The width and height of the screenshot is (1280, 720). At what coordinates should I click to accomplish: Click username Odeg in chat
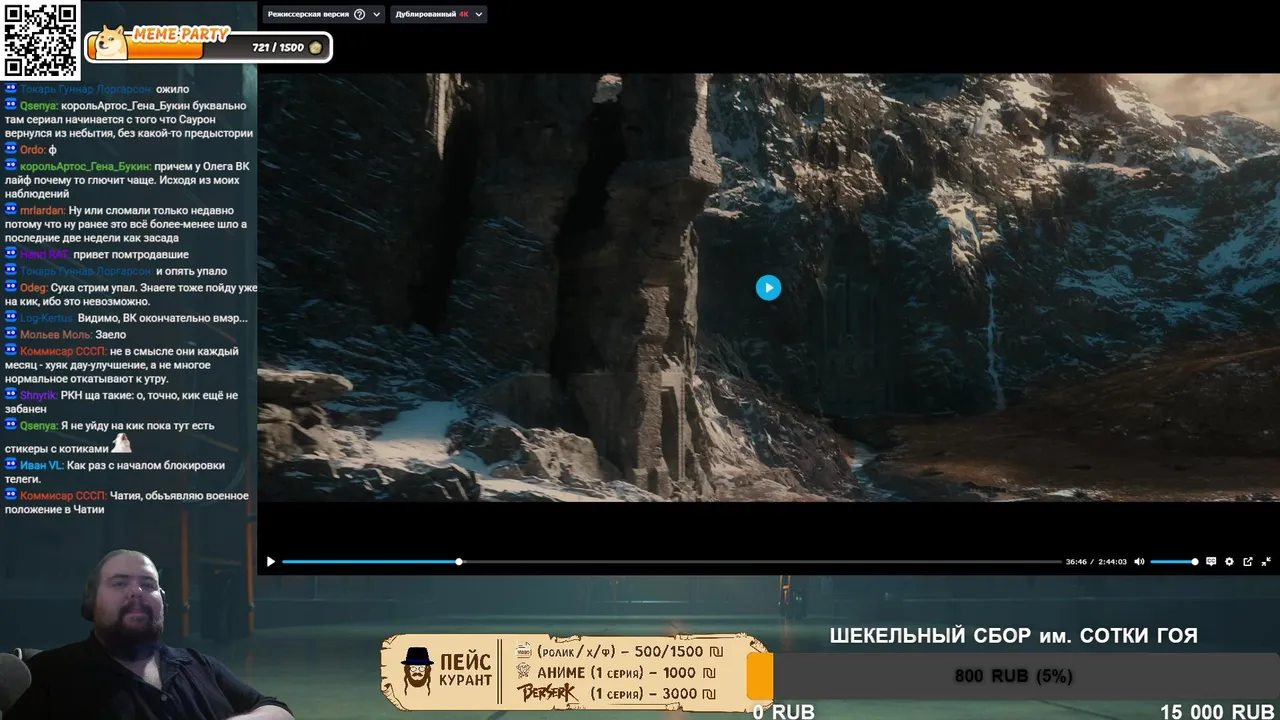33,287
